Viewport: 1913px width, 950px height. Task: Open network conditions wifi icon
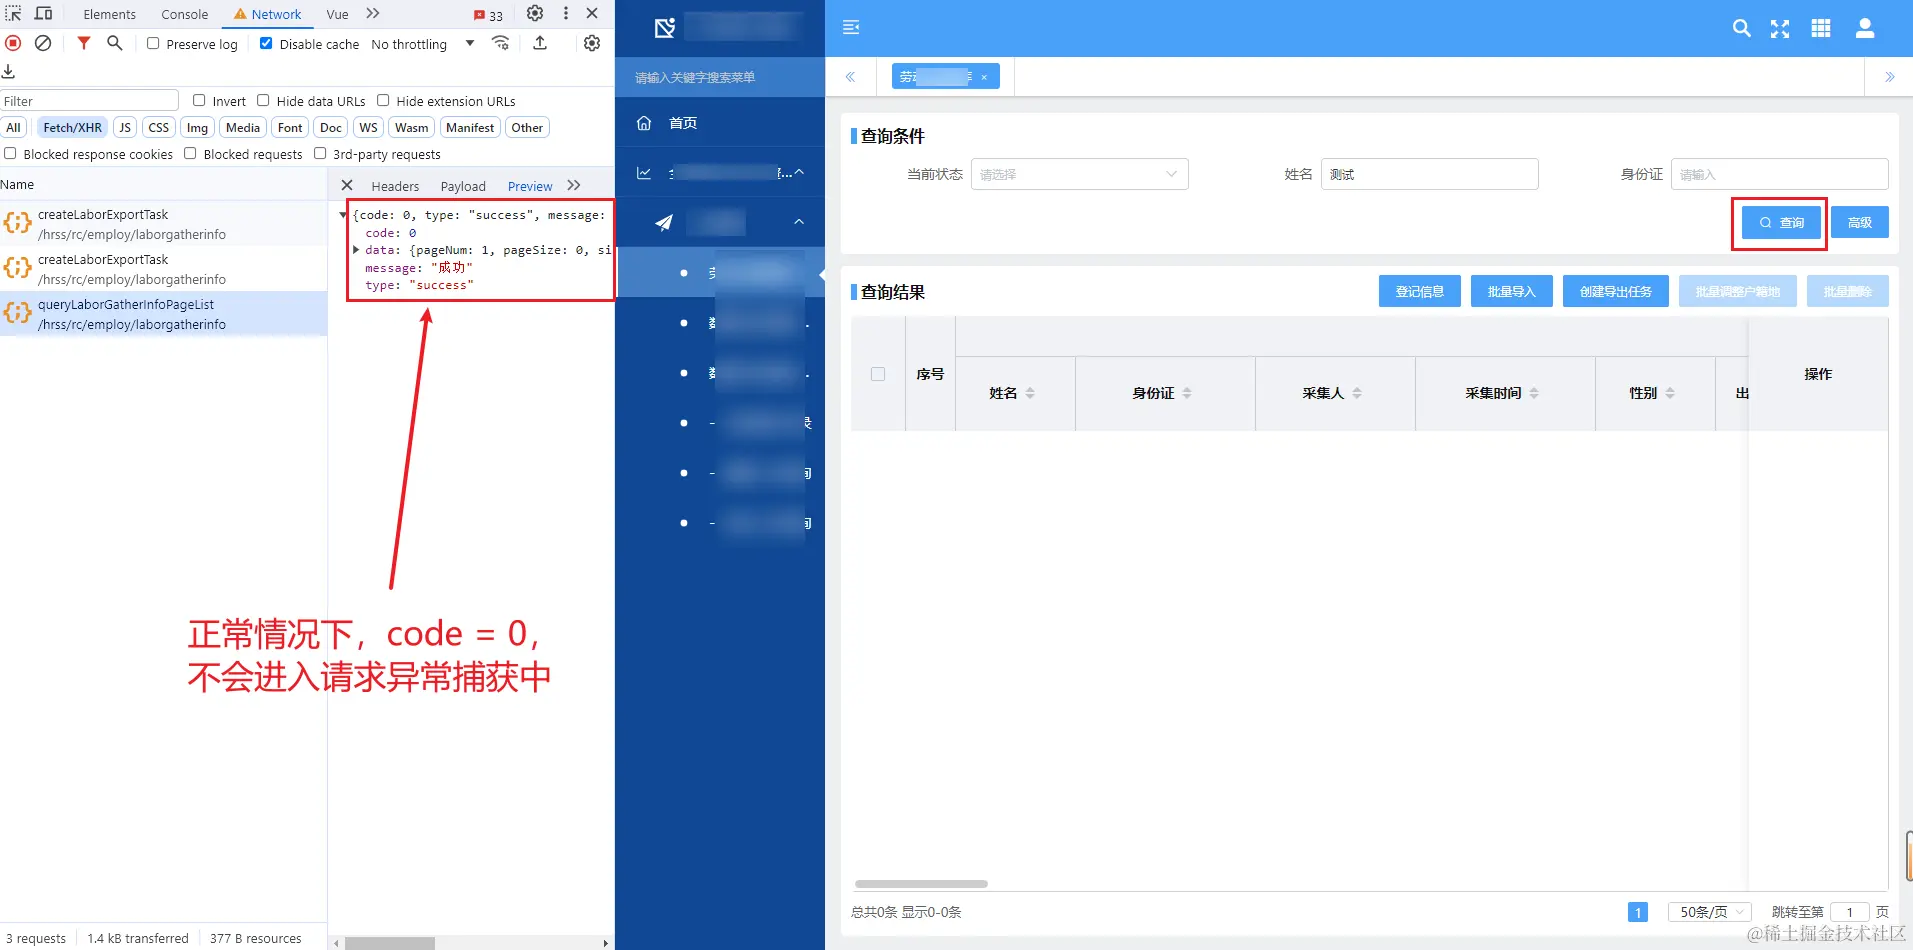[500, 43]
